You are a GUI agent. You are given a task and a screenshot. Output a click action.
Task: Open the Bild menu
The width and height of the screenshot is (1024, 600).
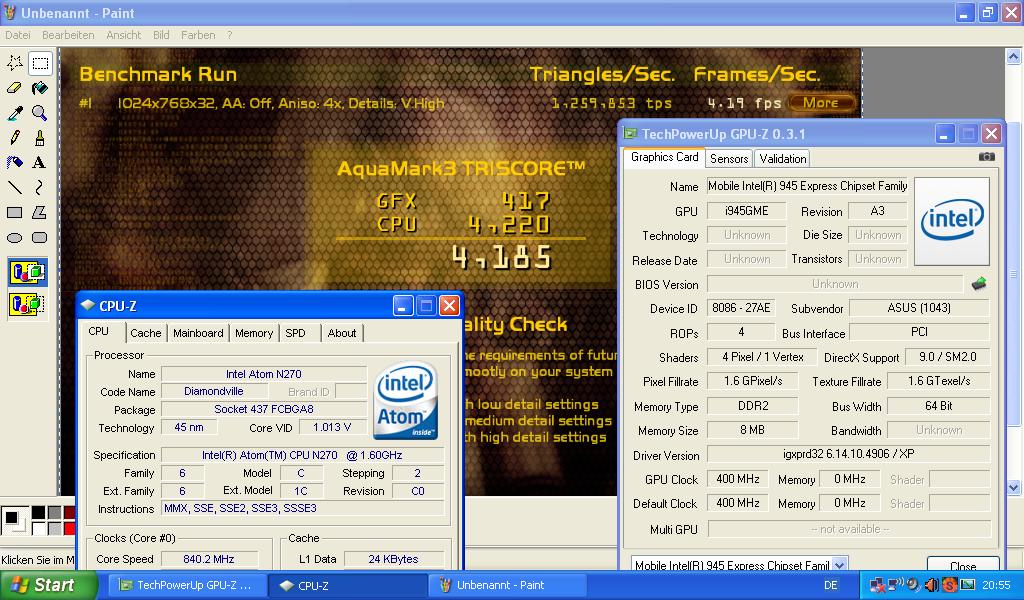coord(161,35)
